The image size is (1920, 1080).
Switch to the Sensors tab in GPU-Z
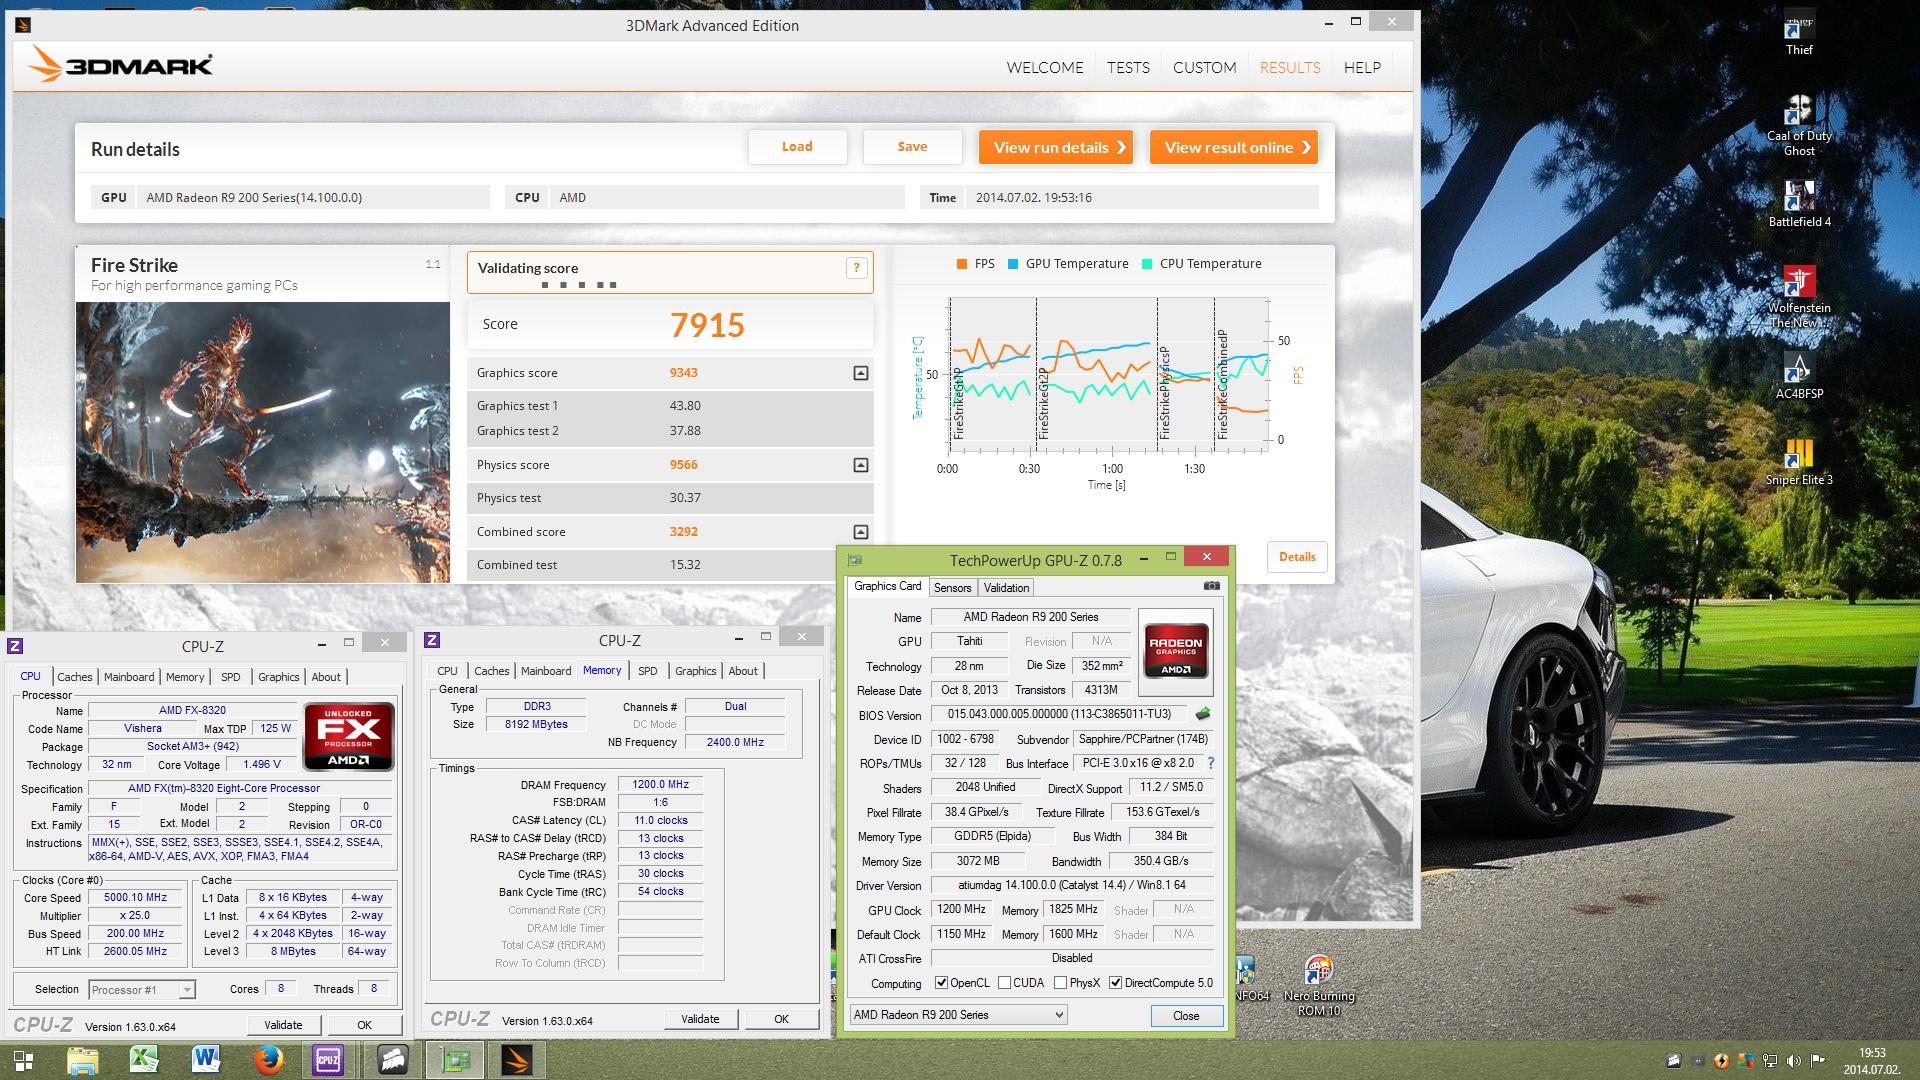click(952, 588)
